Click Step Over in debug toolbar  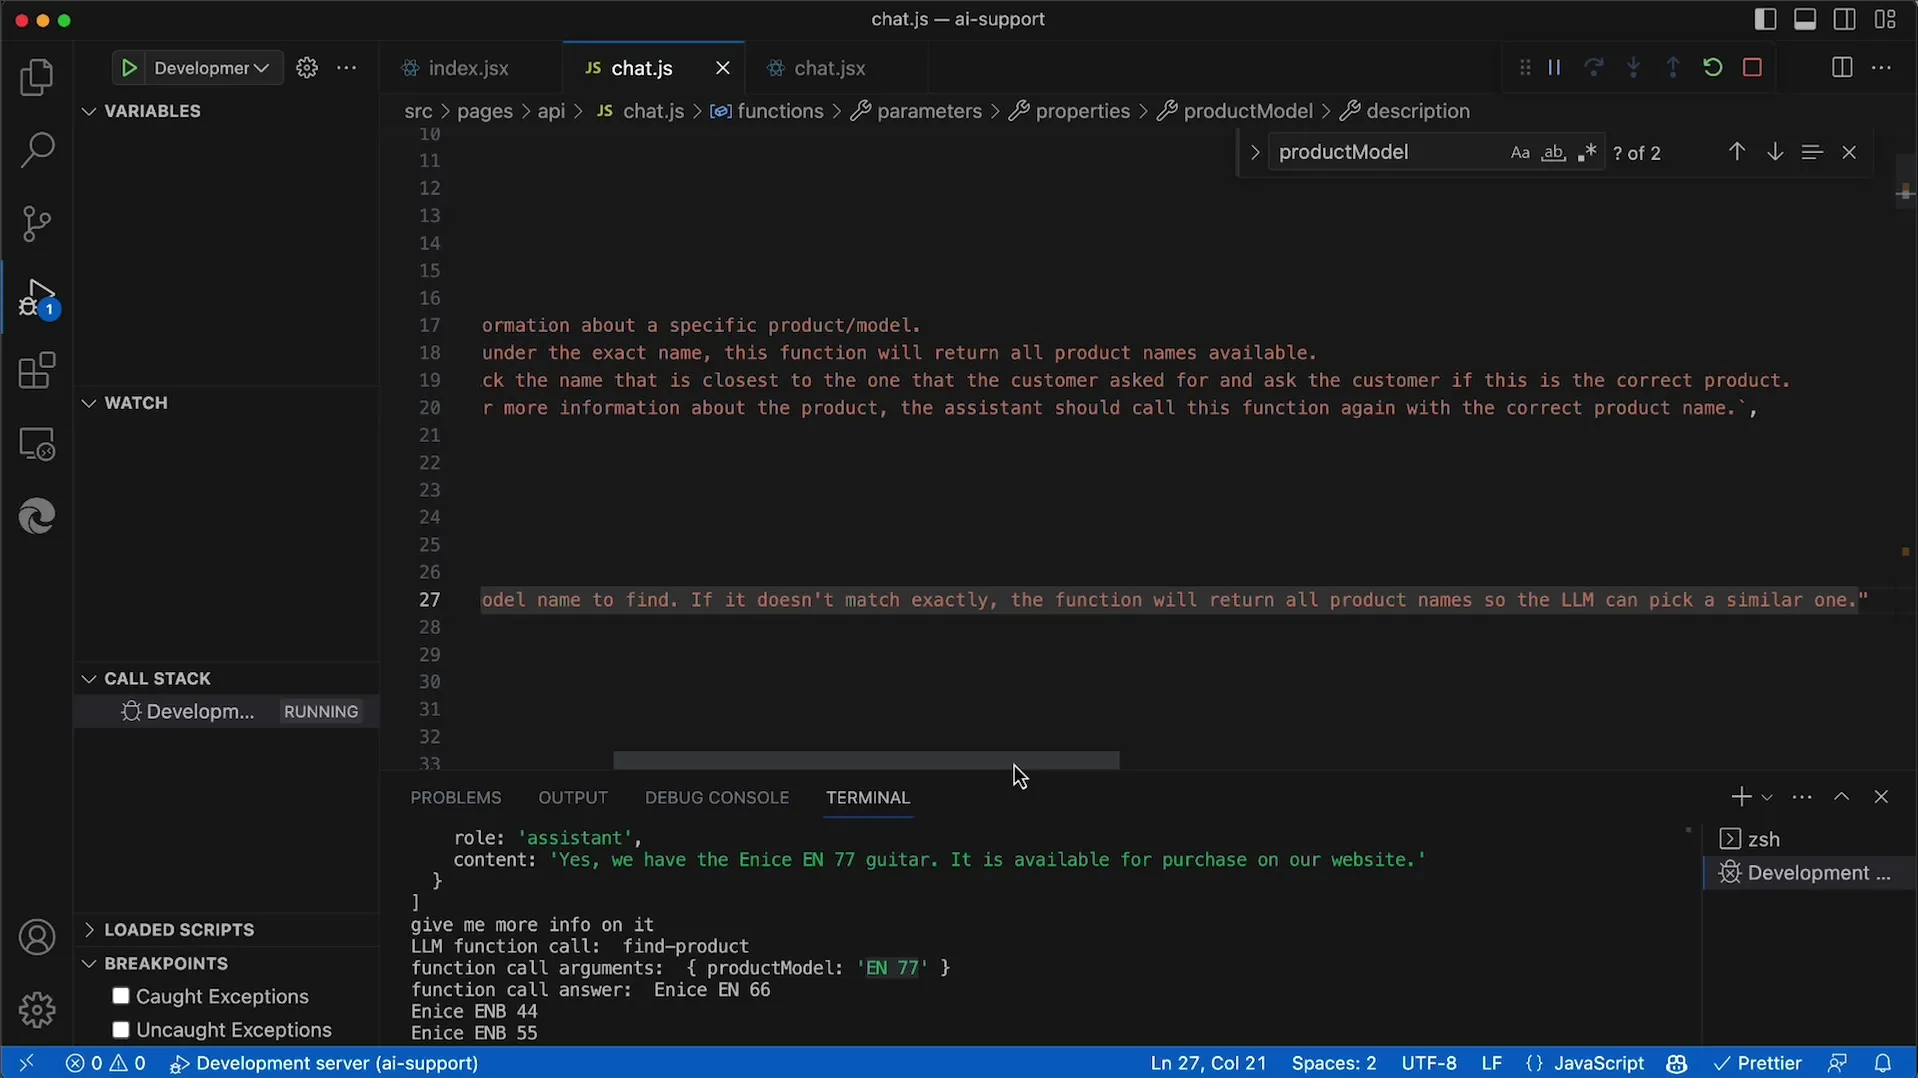pos(1594,68)
